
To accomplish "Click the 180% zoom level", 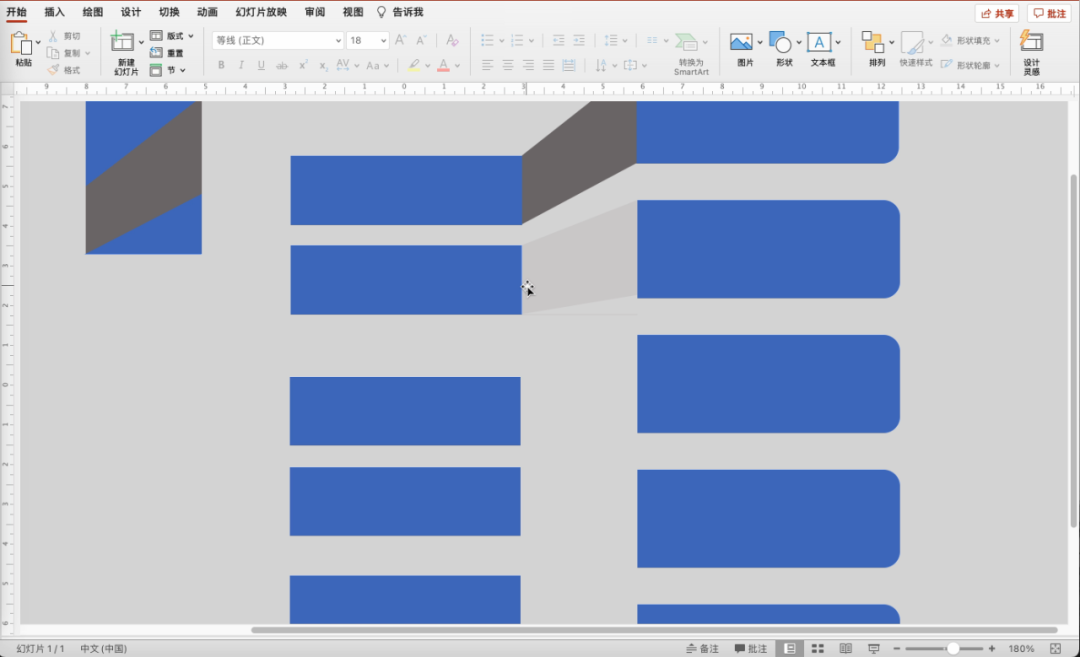I will click(x=1021, y=648).
